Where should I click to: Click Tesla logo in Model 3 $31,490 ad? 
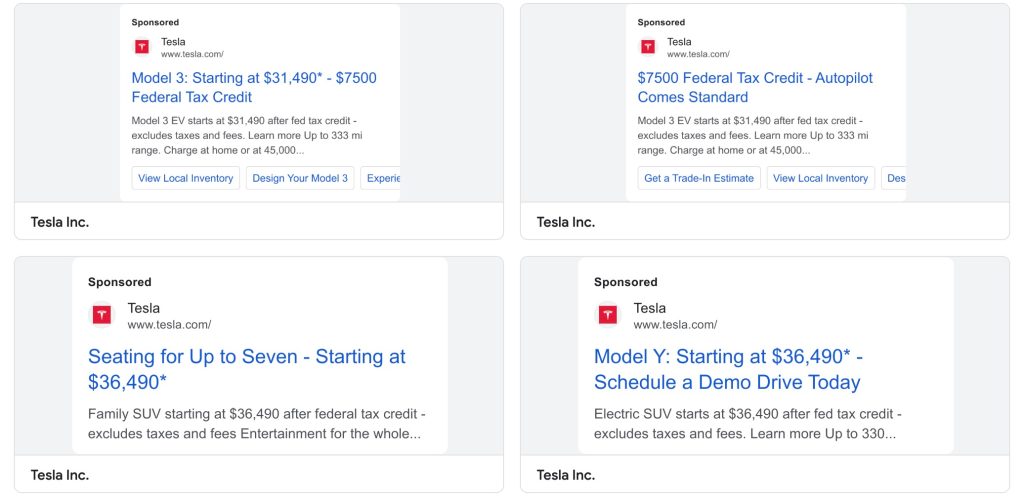tap(142, 47)
